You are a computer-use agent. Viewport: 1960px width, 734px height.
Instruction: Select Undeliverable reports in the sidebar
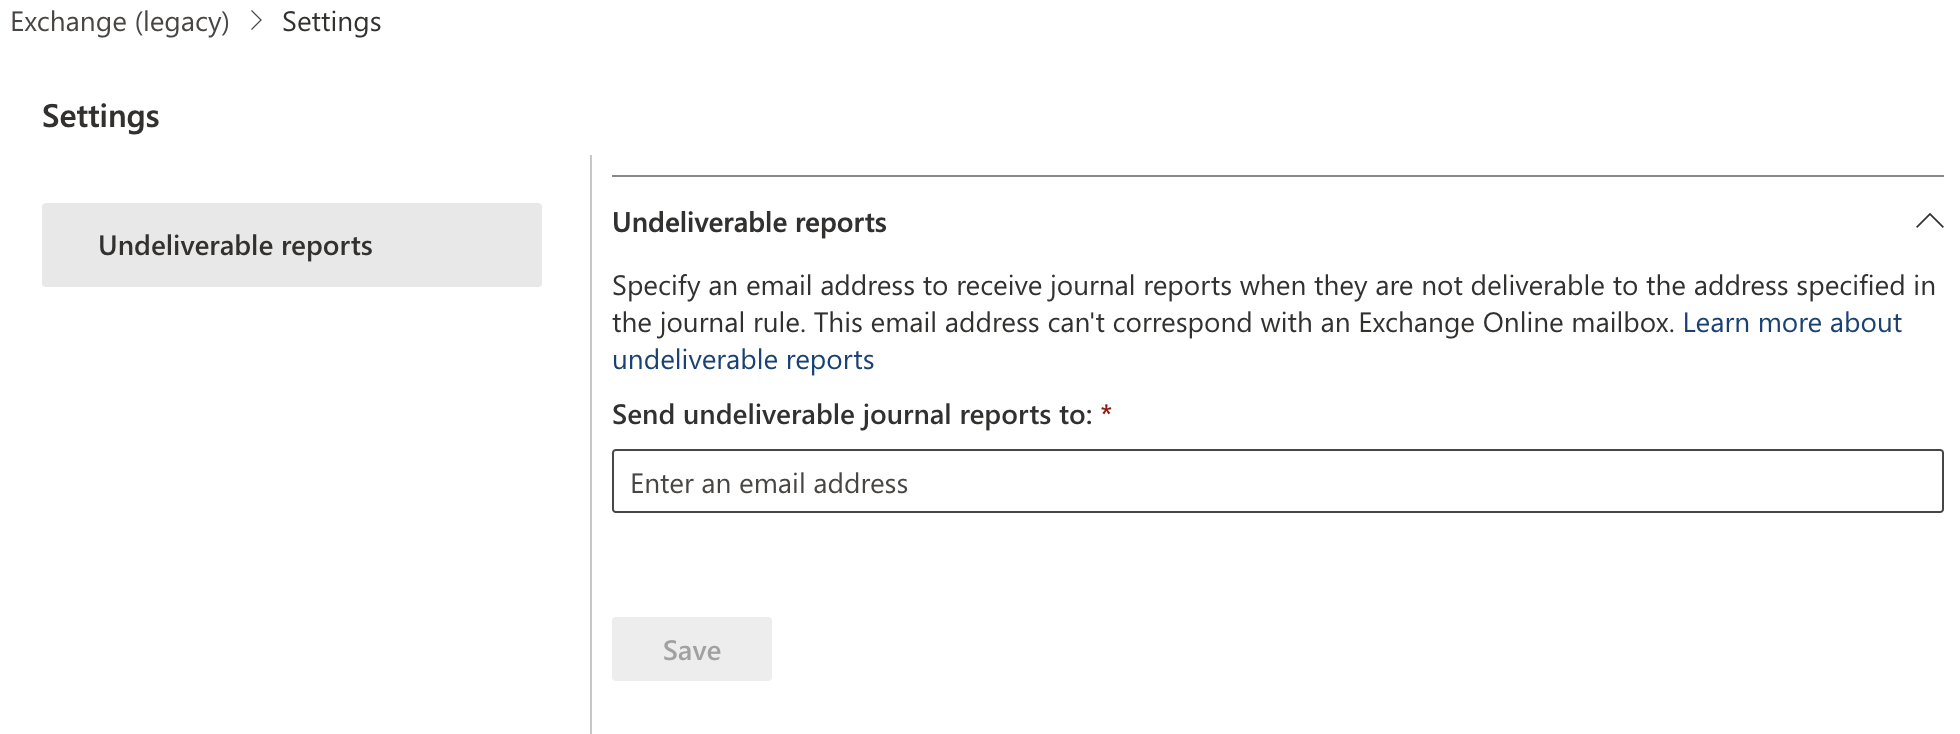(236, 244)
